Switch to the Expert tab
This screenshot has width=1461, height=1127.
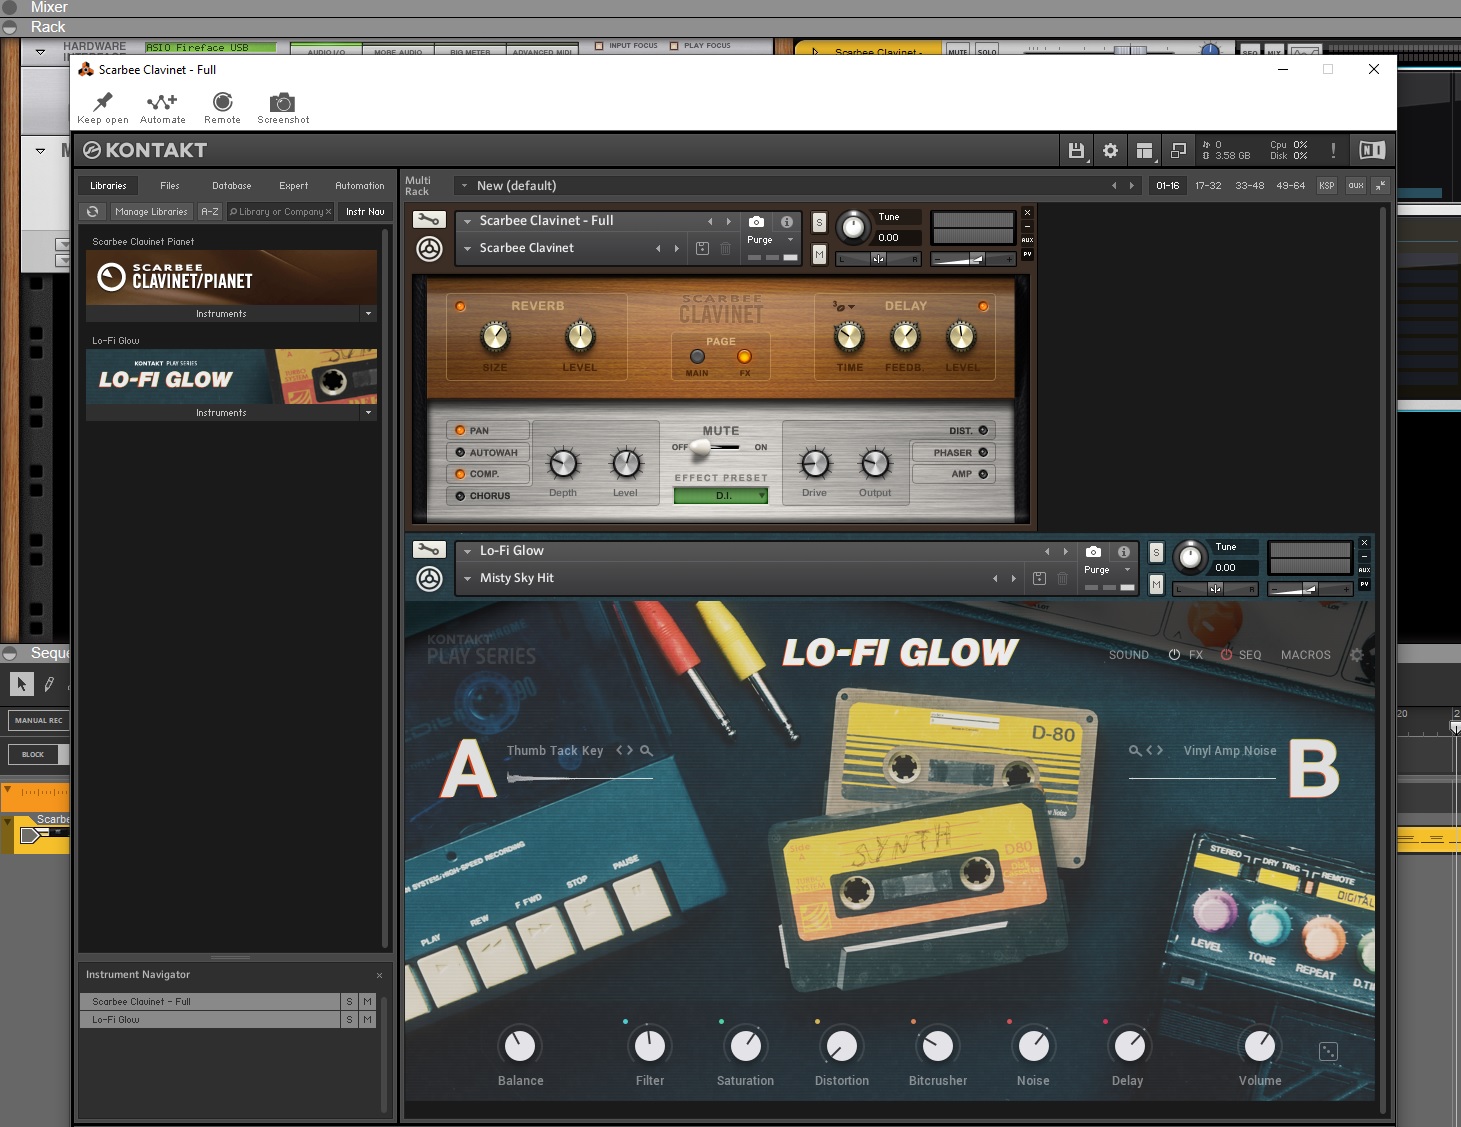[294, 185]
